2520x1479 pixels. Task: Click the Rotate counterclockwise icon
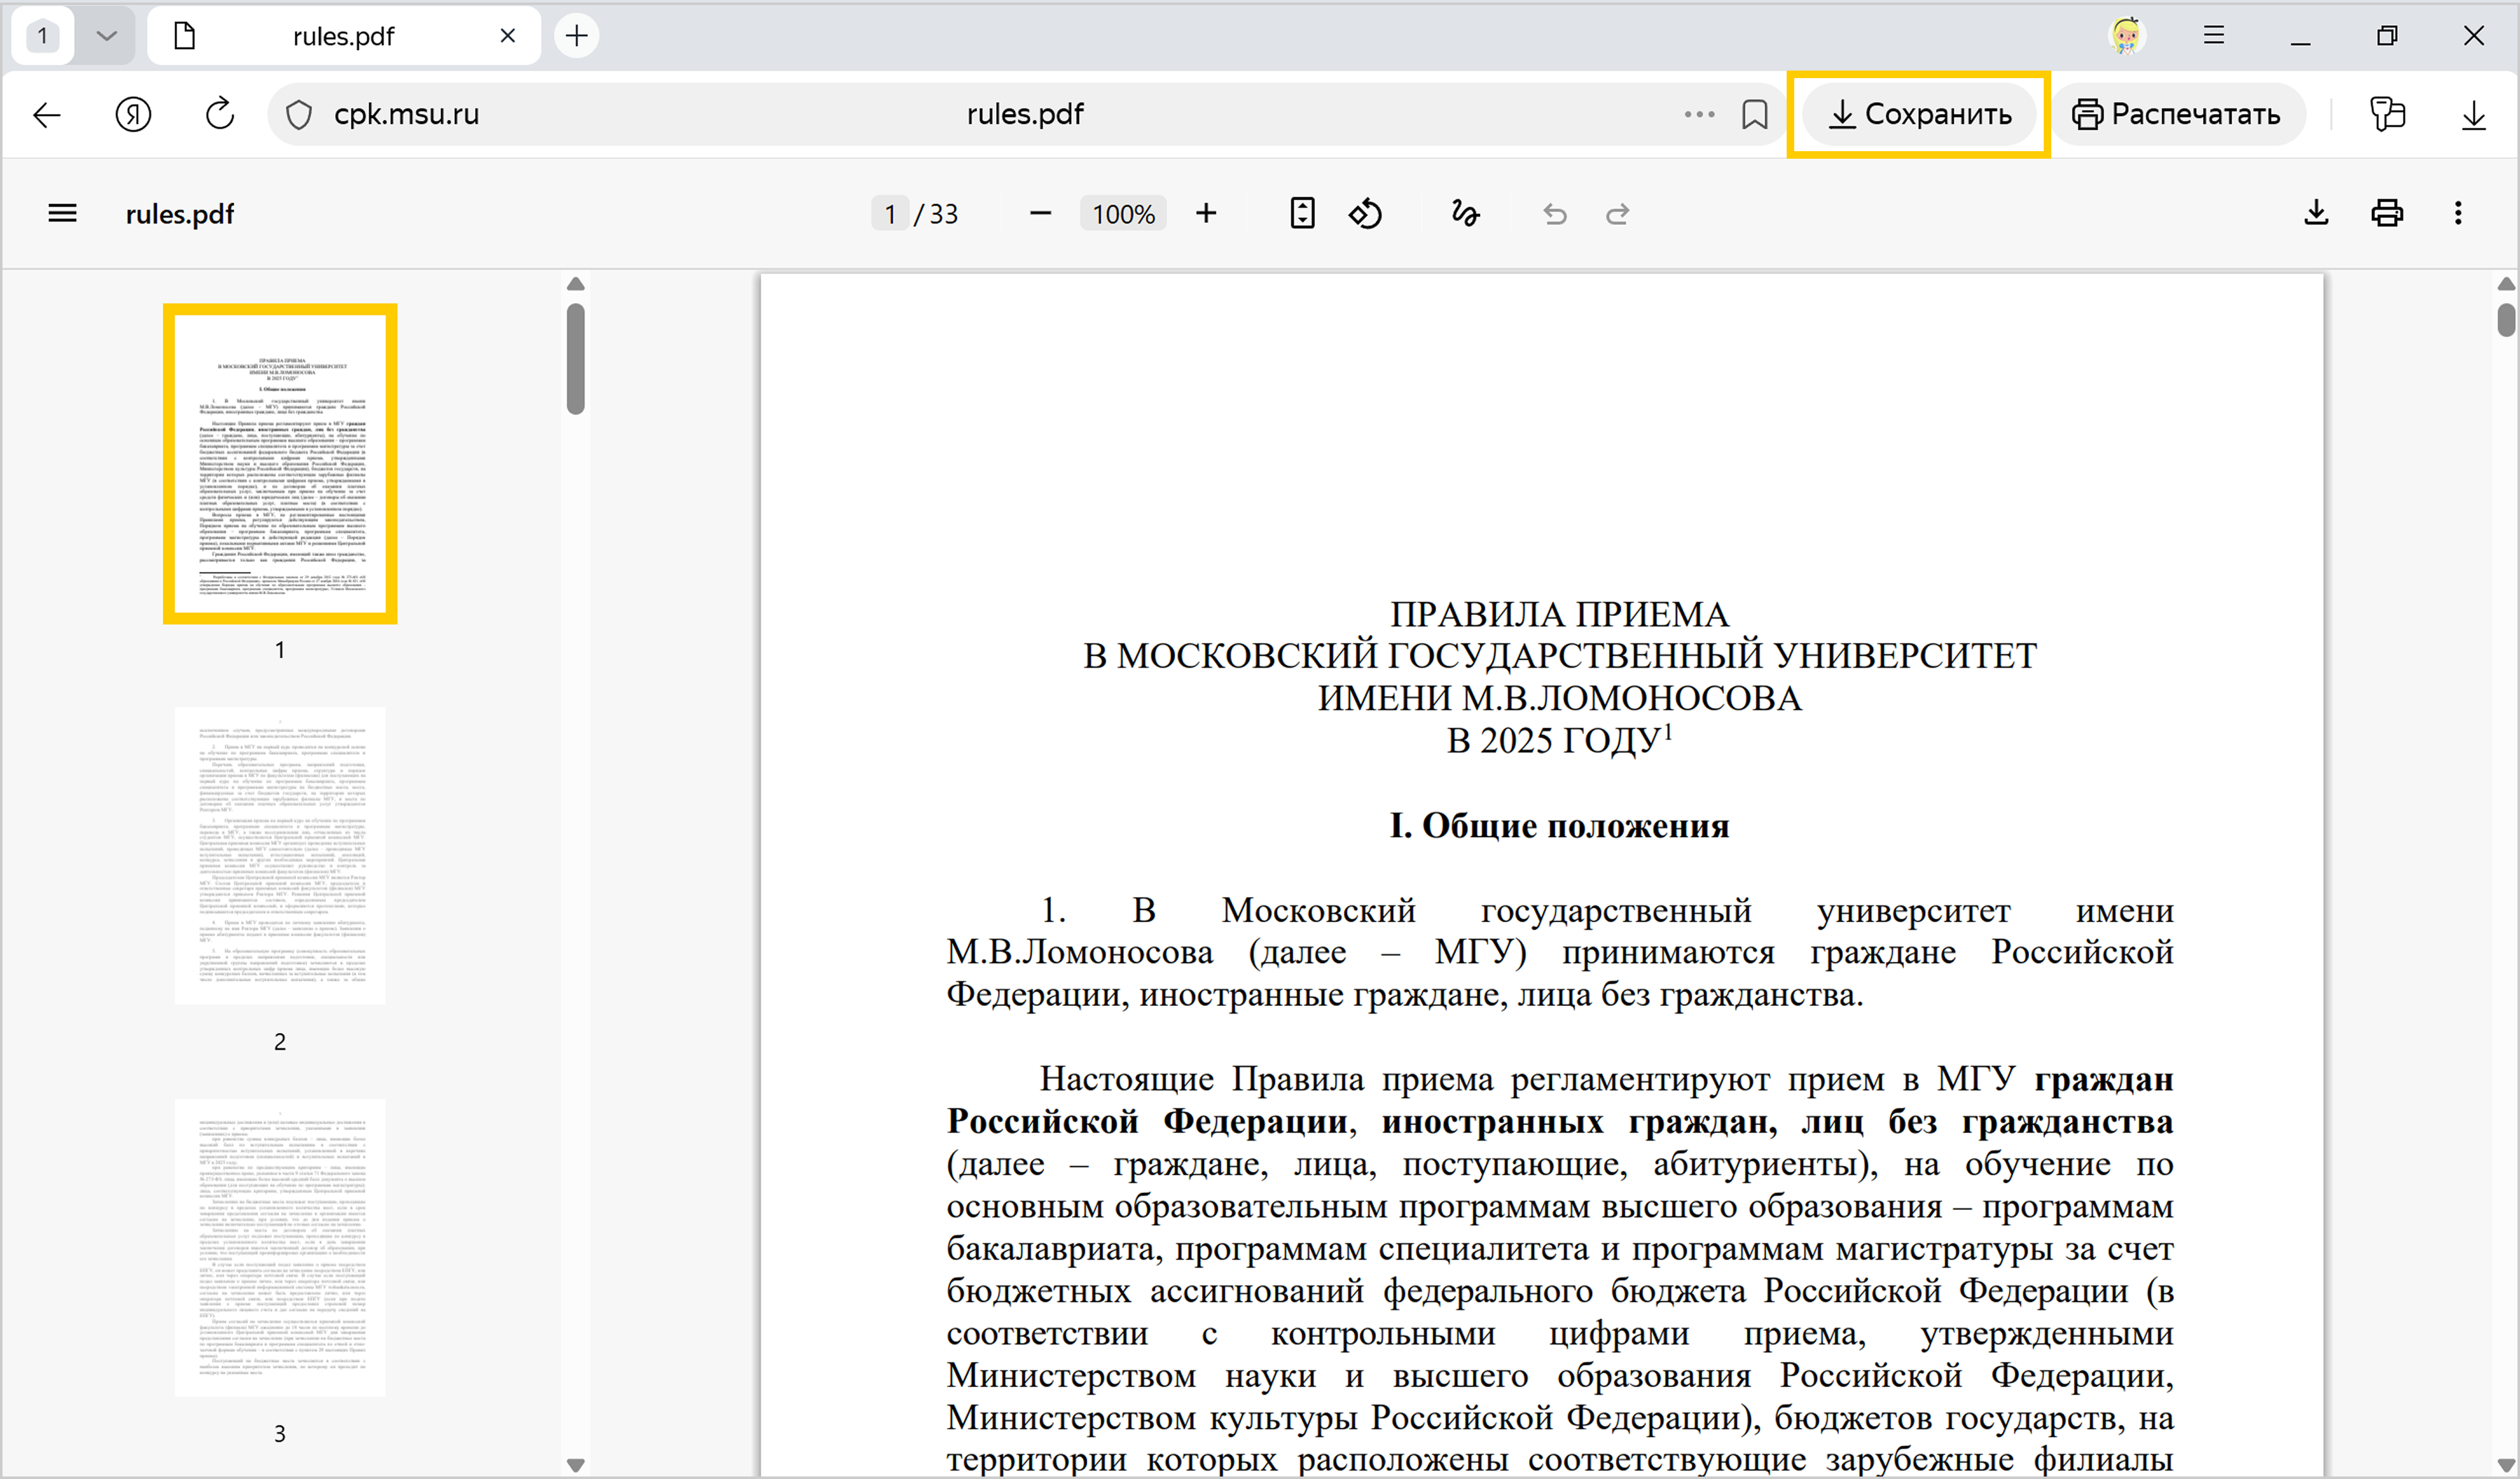1366,213
